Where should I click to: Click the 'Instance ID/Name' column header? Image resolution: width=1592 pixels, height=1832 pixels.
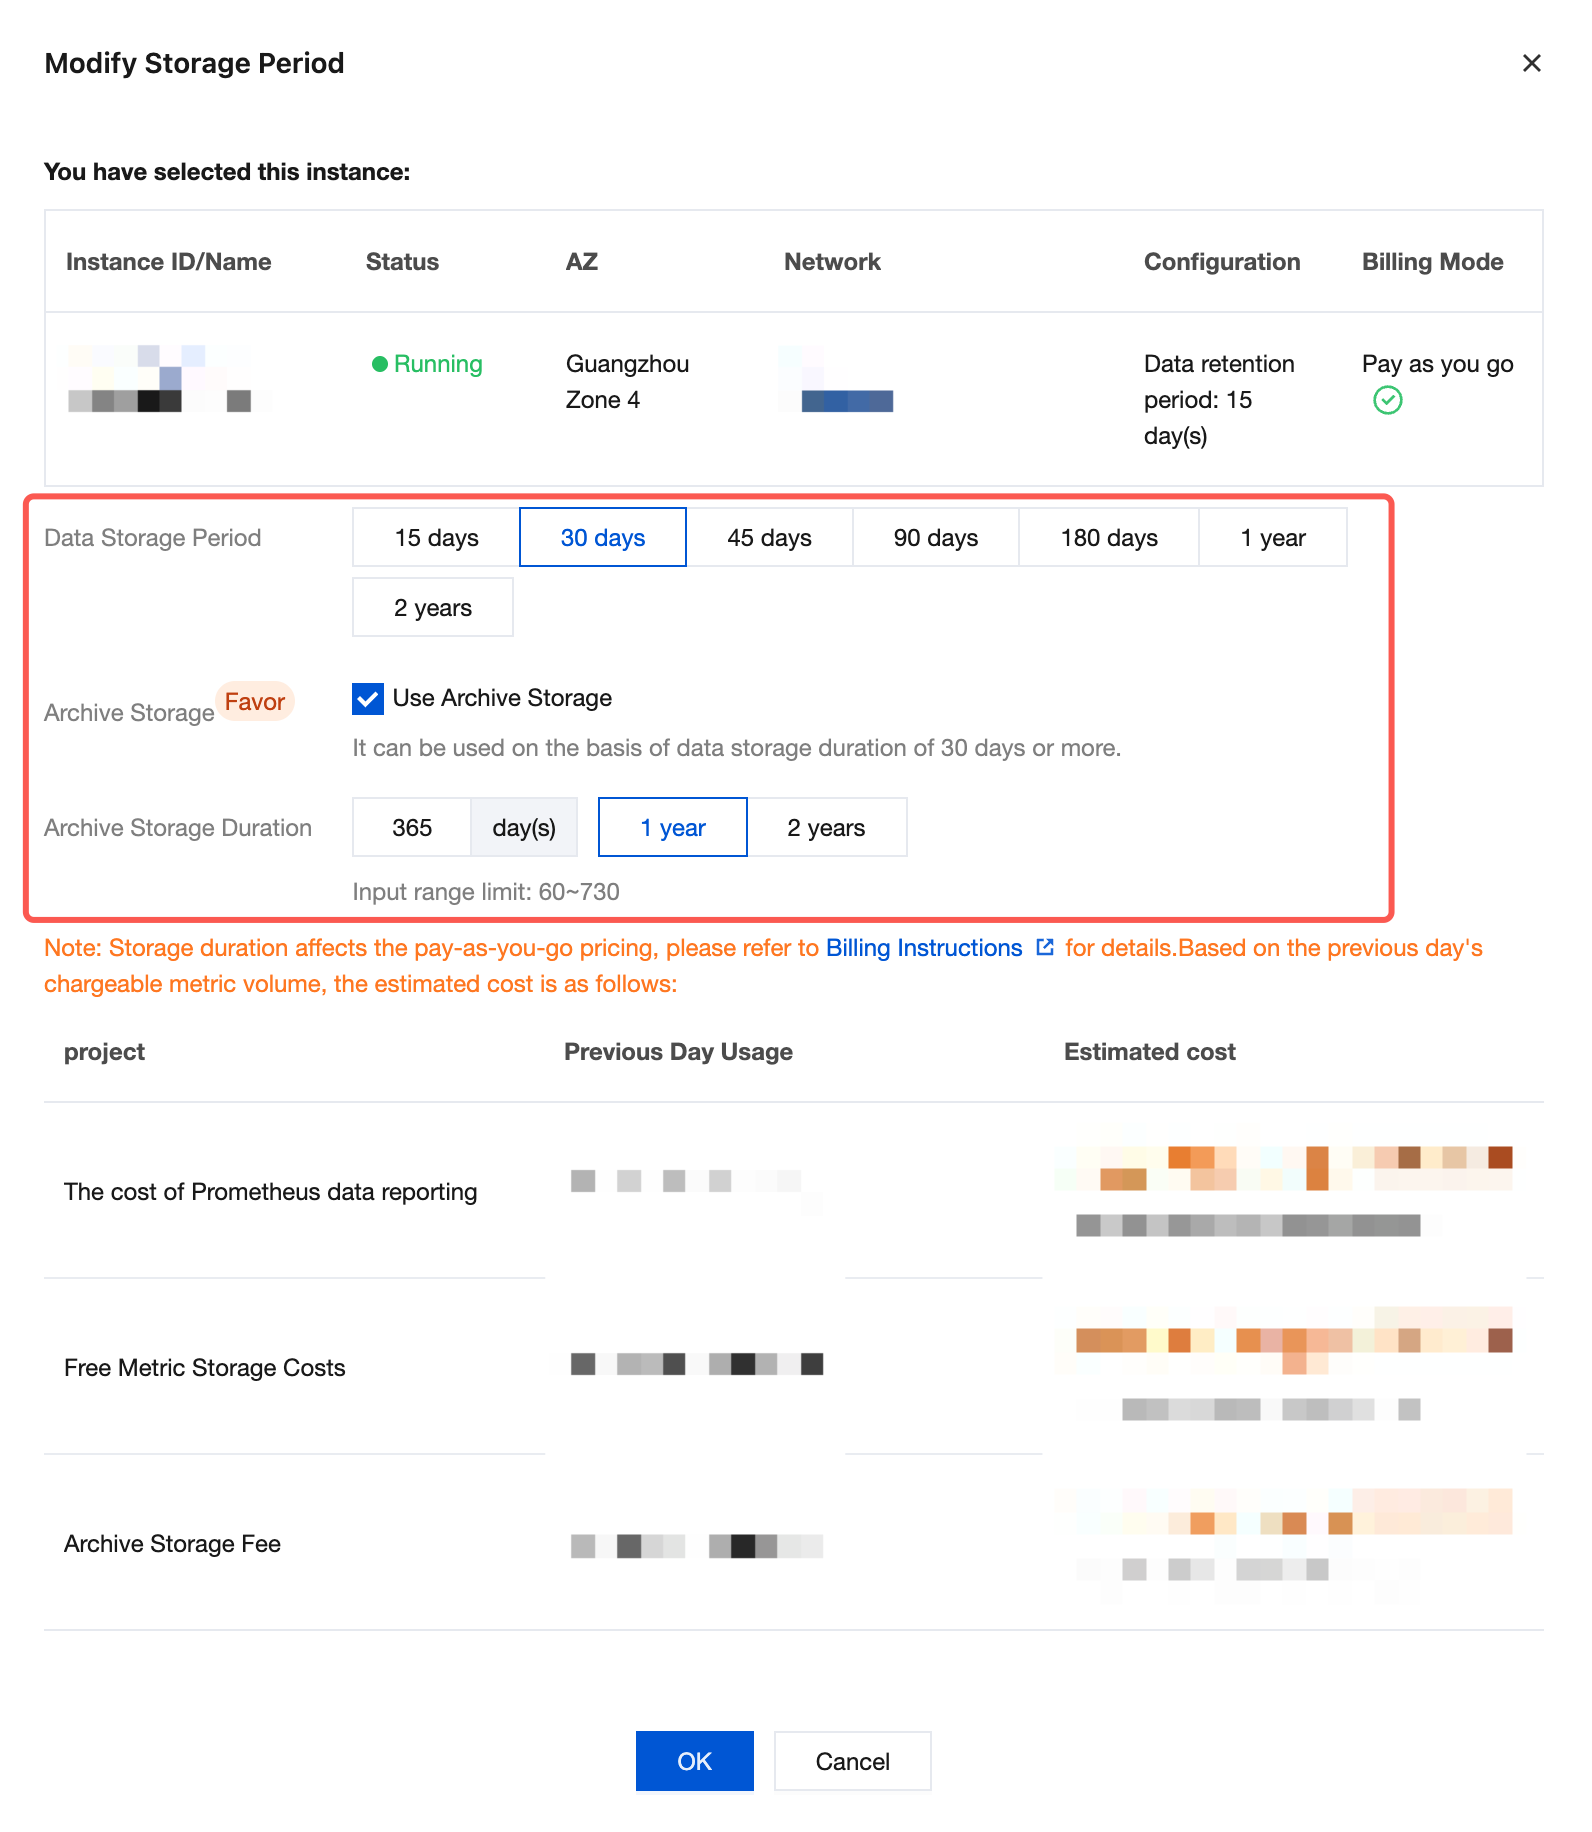(x=169, y=262)
